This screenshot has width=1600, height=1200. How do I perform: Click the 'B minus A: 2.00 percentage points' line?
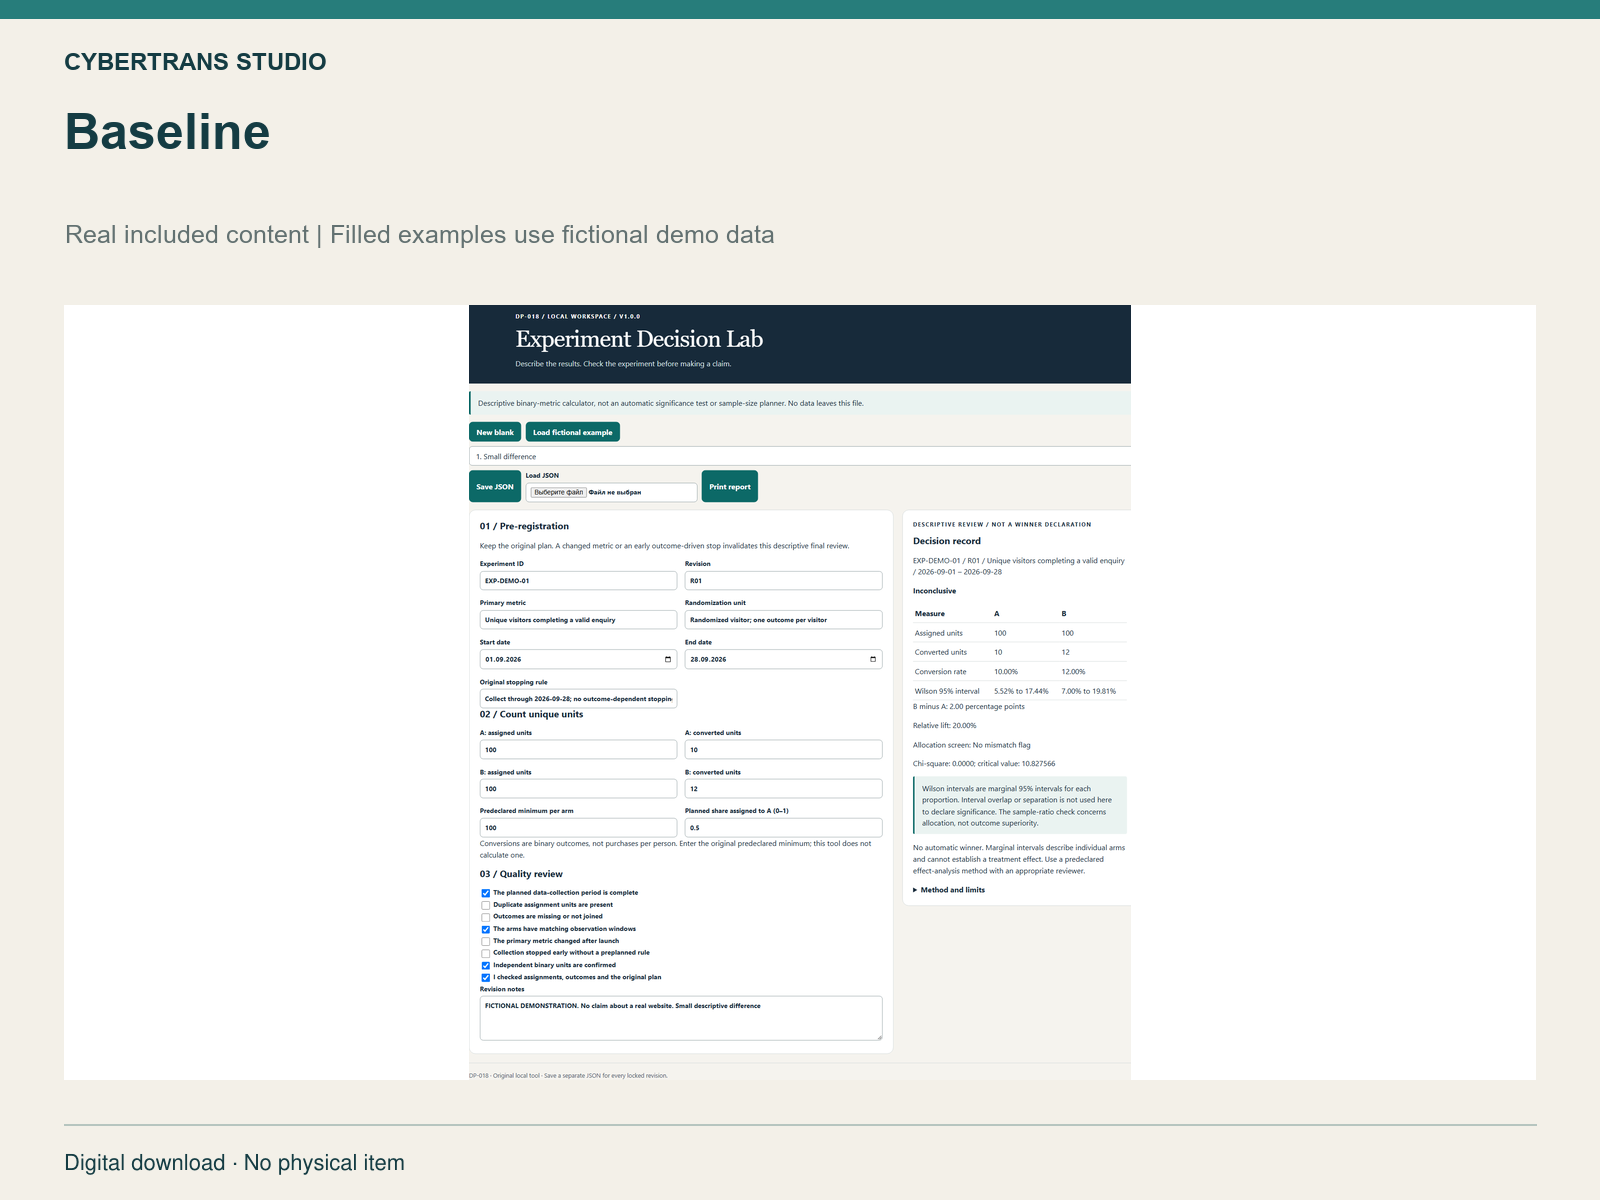(968, 707)
